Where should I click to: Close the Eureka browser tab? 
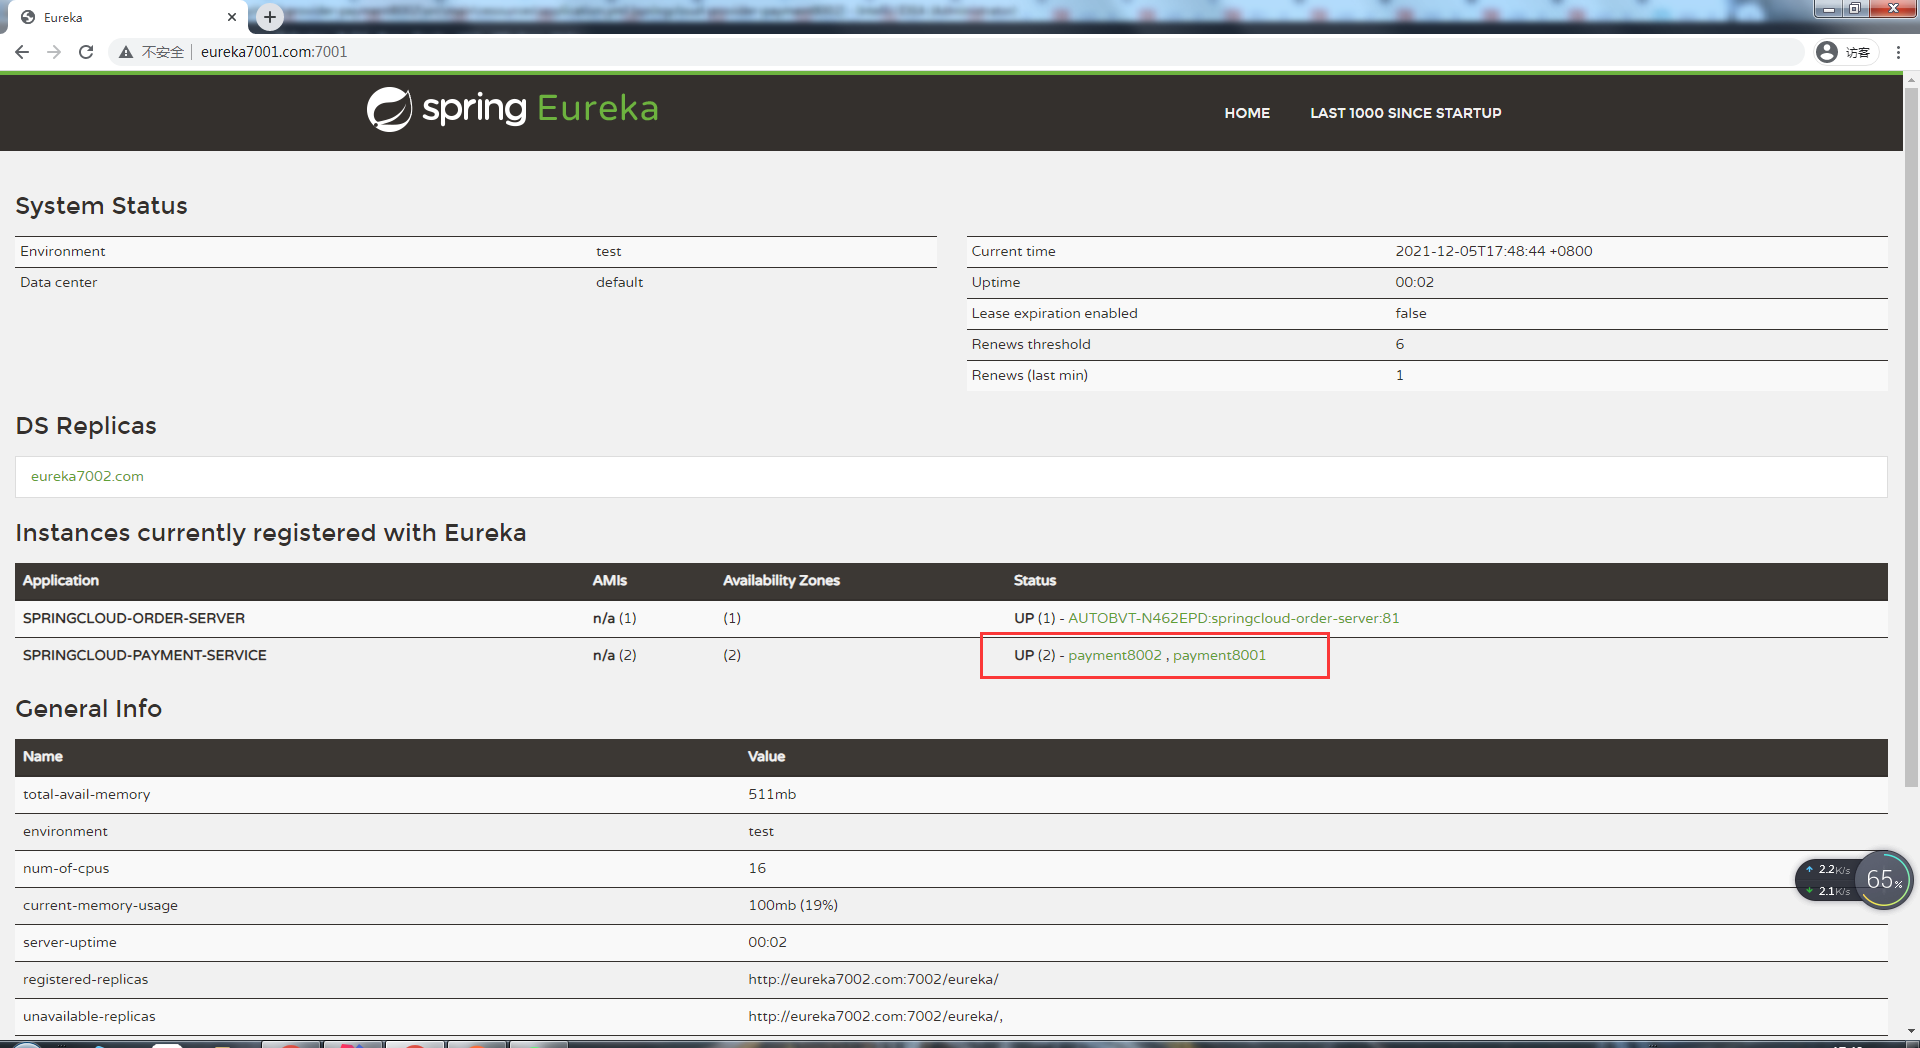(x=232, y=17)
